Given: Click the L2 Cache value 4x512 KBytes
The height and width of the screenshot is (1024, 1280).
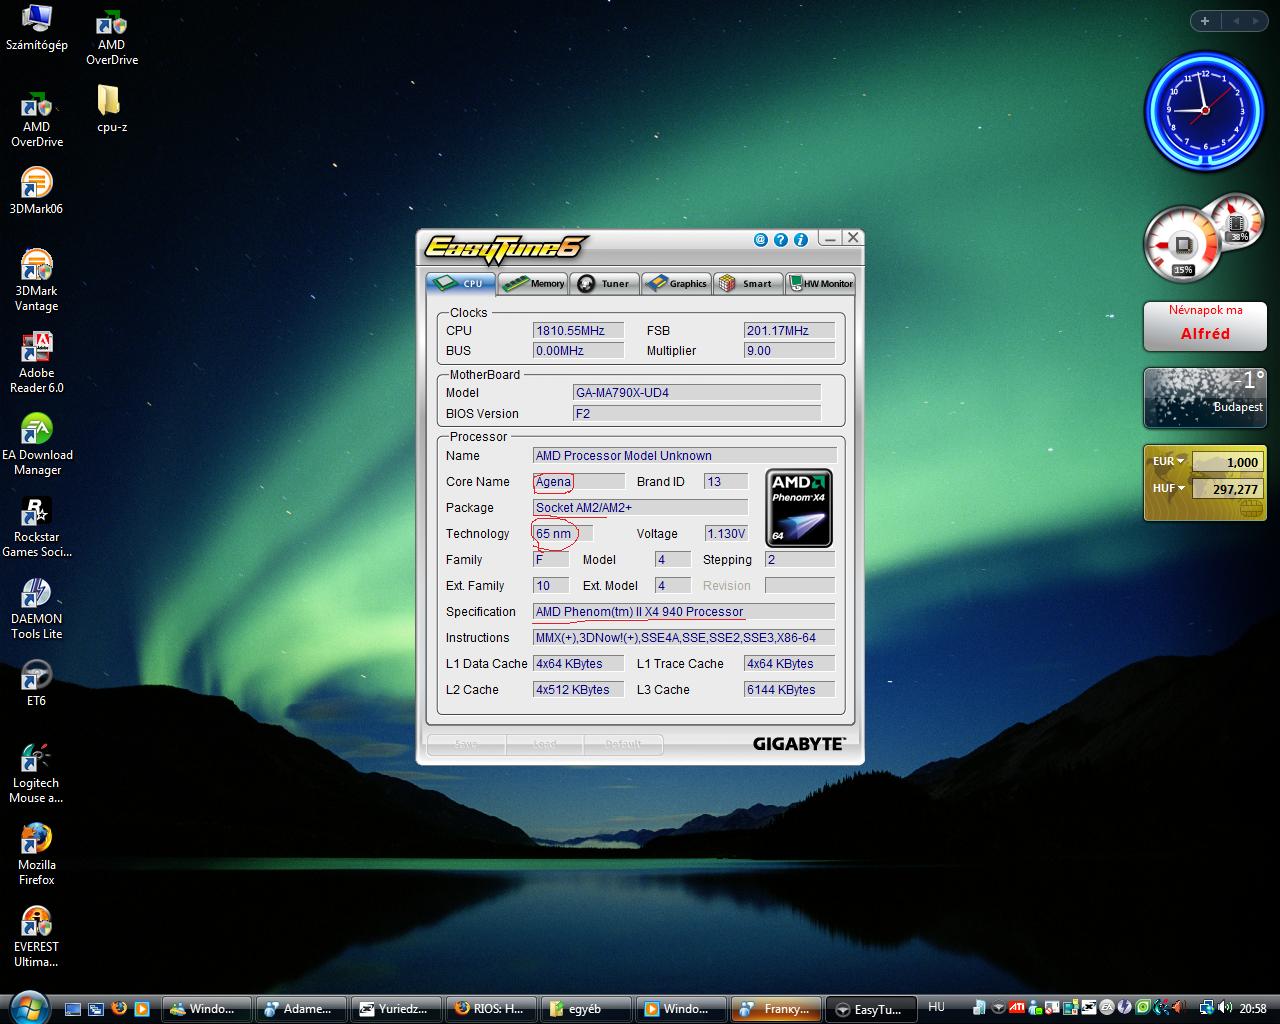Looking at the screenshot, I should coord(578,689).
